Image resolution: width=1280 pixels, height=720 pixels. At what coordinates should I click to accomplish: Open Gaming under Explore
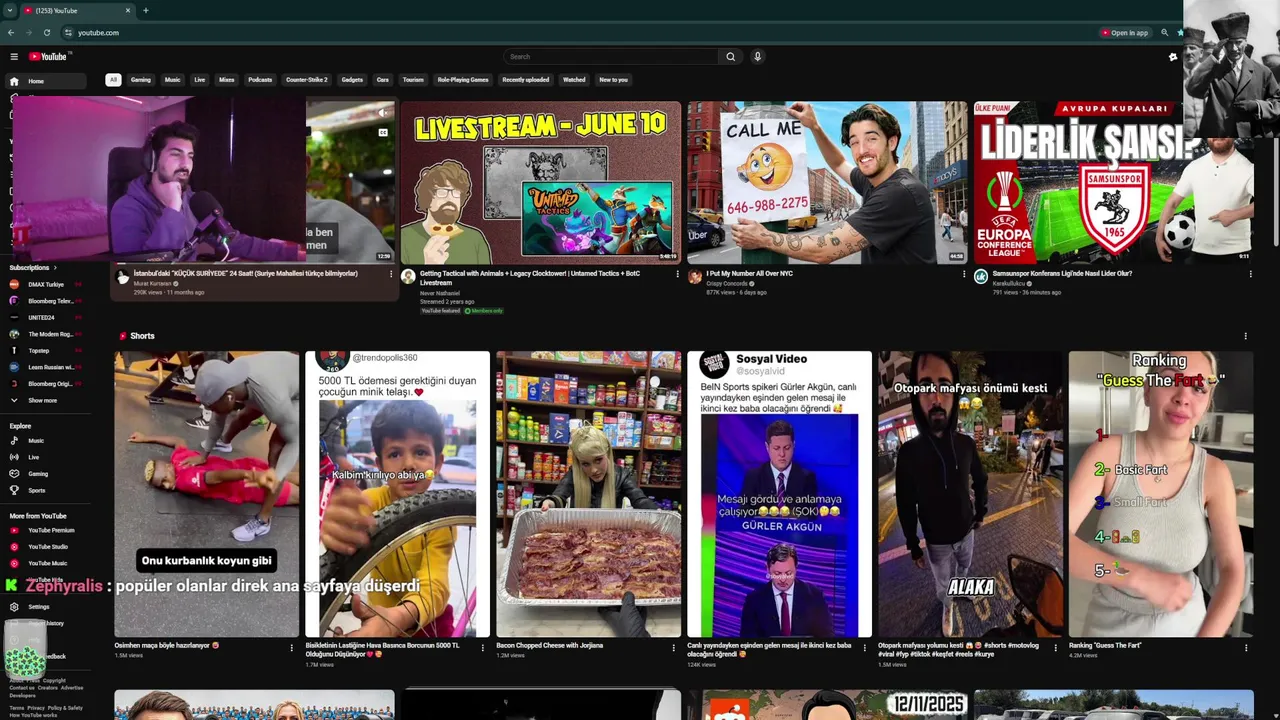47,474
